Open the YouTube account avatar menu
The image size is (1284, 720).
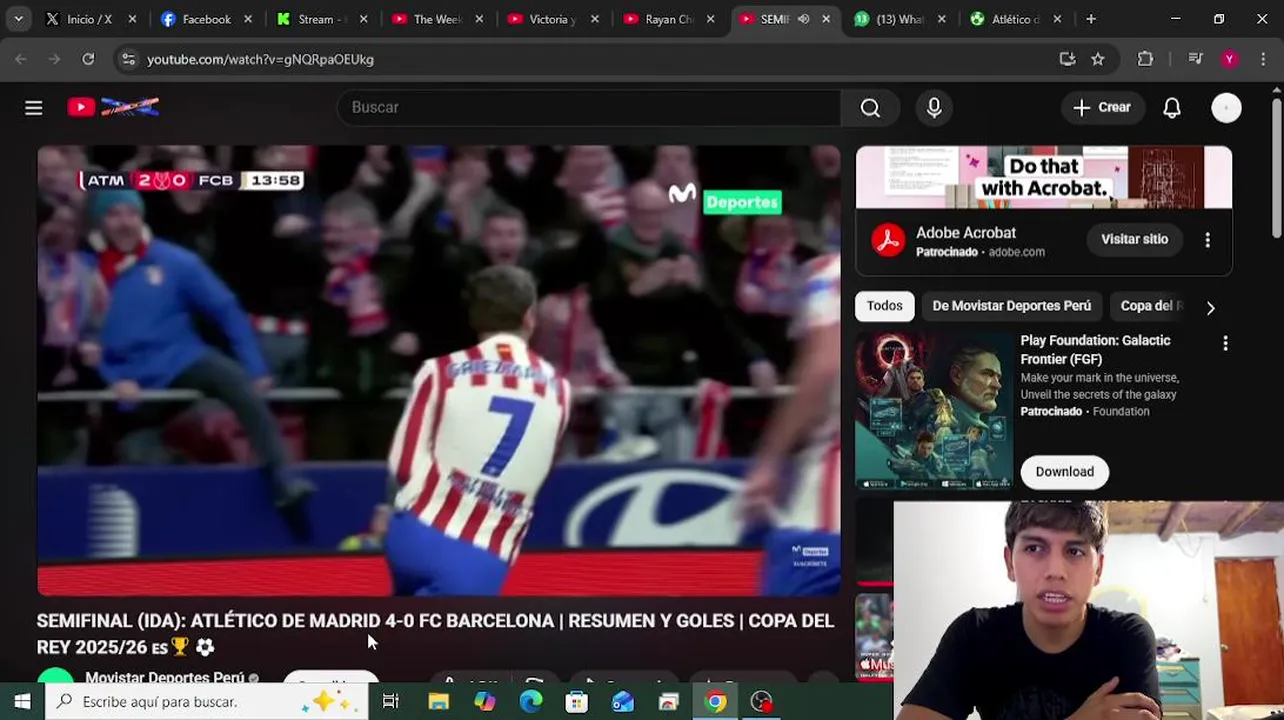point(1226,108)
